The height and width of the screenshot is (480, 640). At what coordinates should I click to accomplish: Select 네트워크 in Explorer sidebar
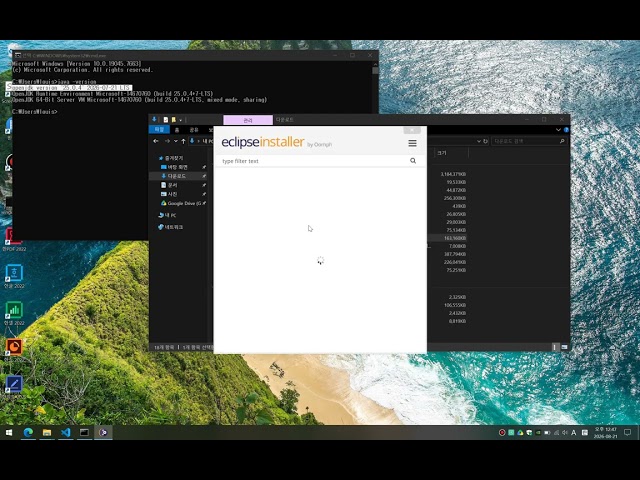171,227
